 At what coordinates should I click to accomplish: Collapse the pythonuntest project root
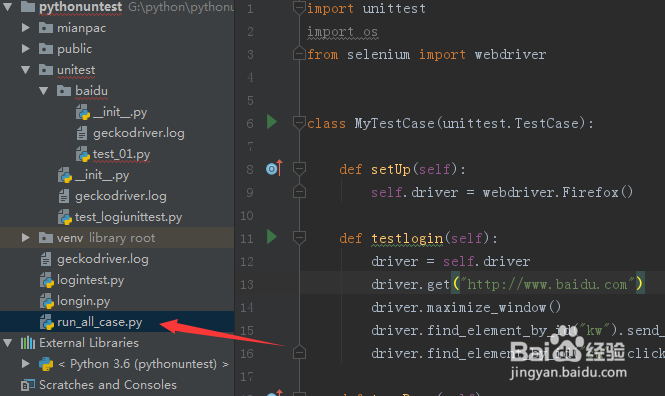point(8,6)
